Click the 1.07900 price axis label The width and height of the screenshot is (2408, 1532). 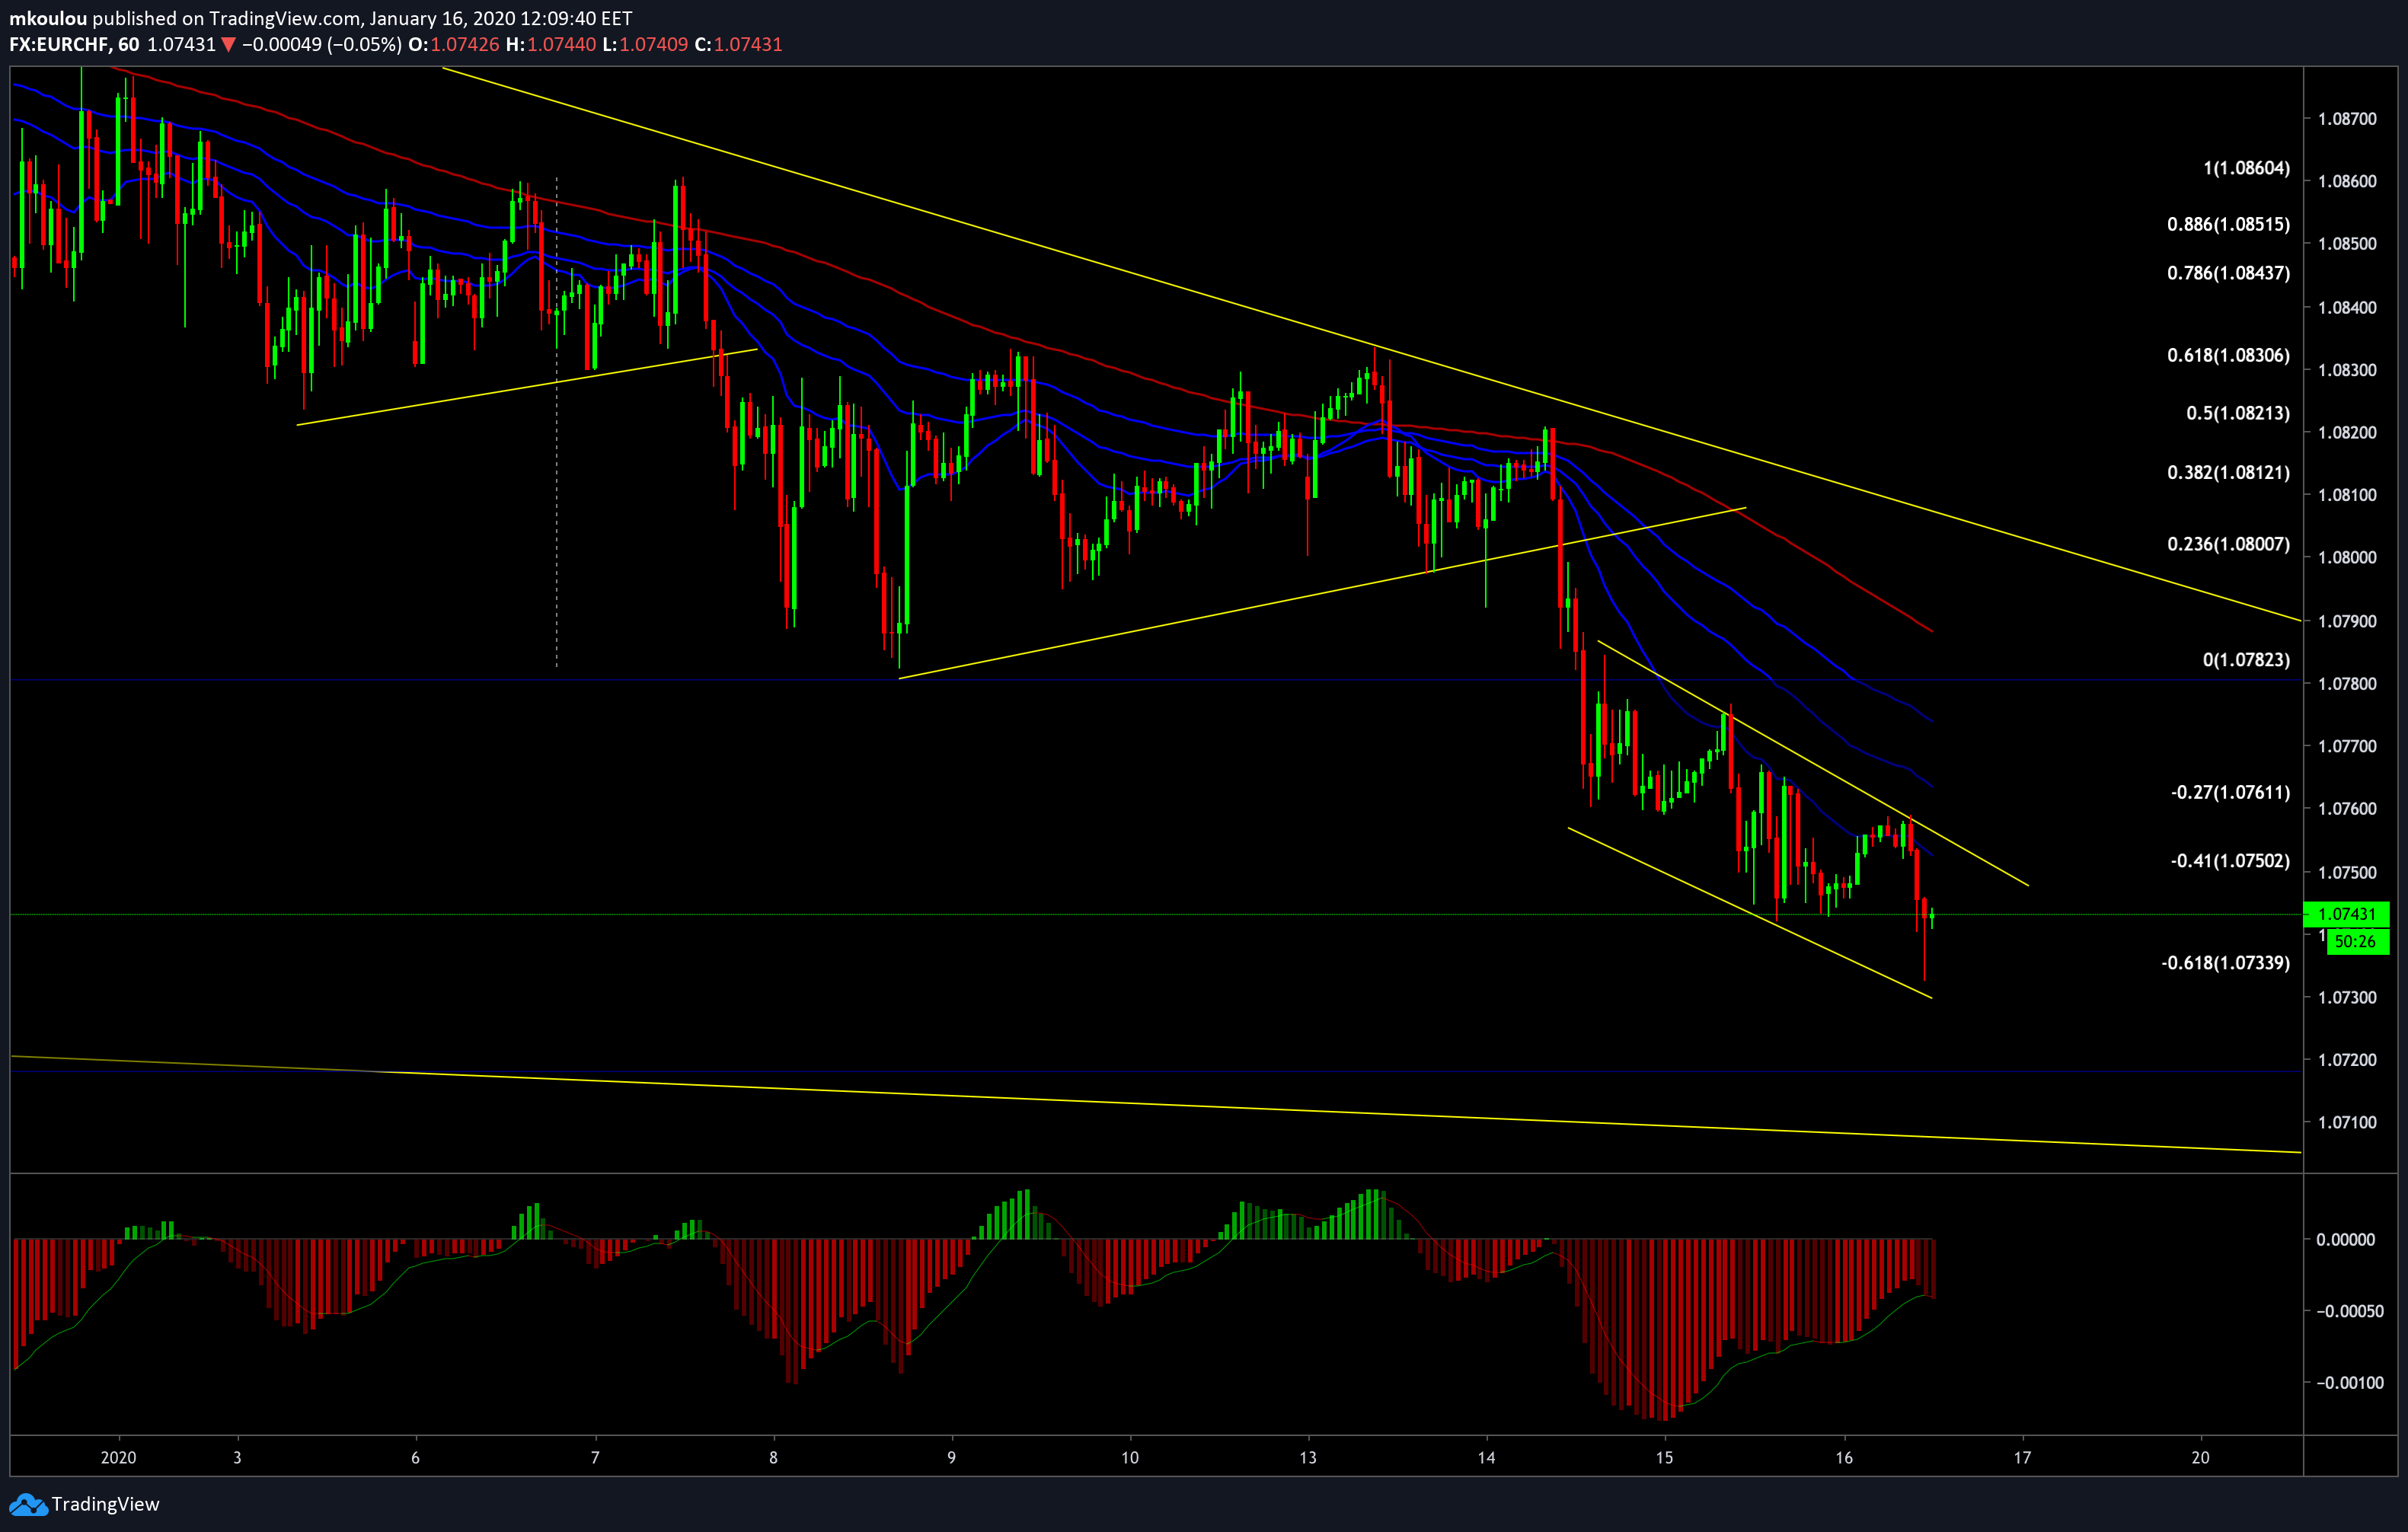coord(2347,622)
